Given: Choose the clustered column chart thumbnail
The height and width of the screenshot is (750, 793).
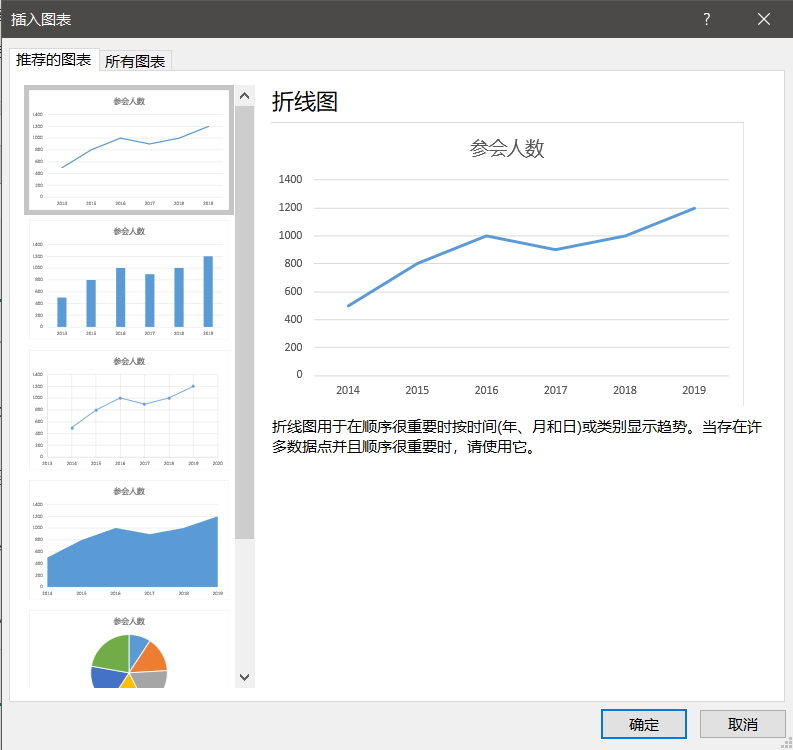Looking at the screenshot, I should 129,281.
